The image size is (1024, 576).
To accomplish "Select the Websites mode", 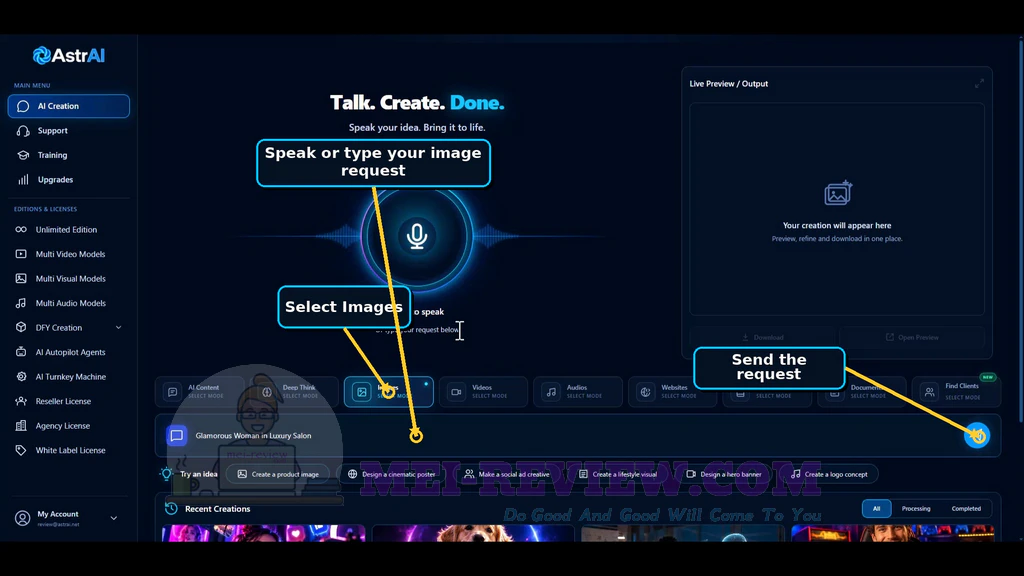I will click(673, 392).
